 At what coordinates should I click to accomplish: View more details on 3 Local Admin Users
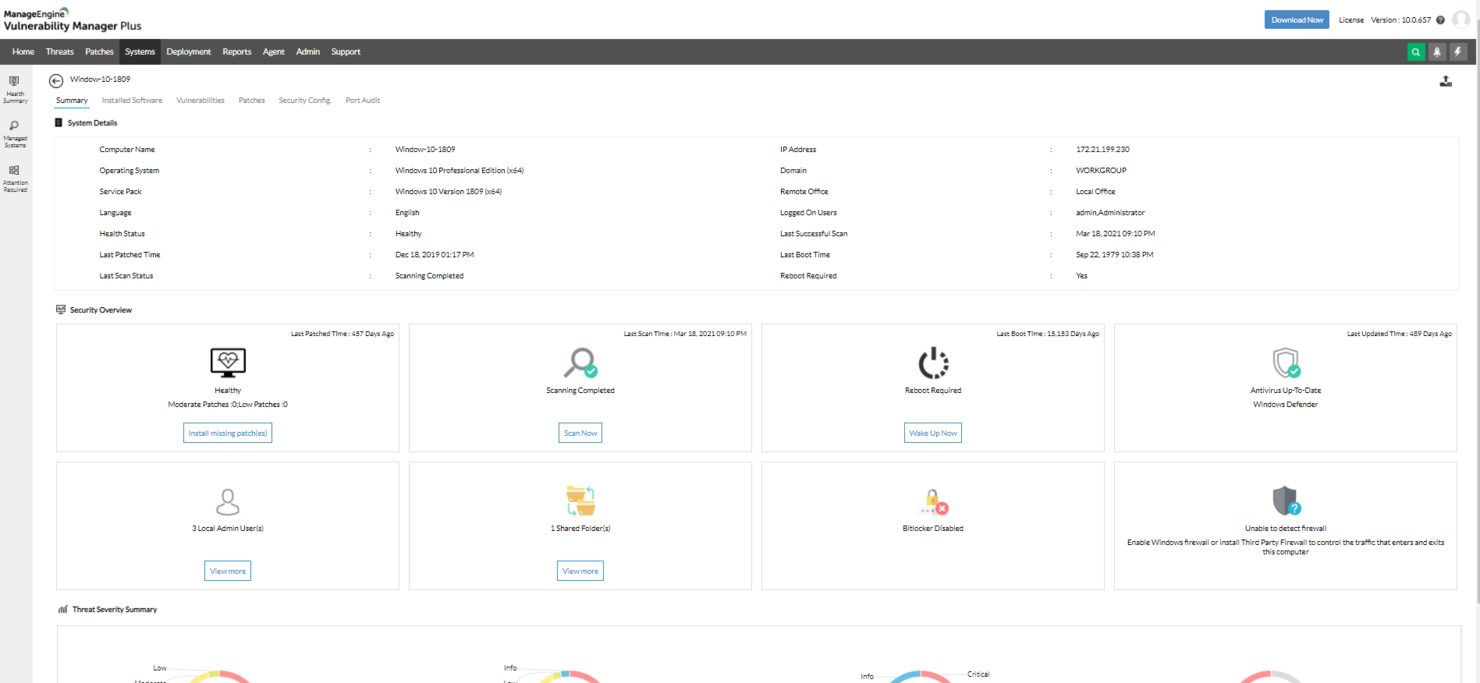coord(227,570)
